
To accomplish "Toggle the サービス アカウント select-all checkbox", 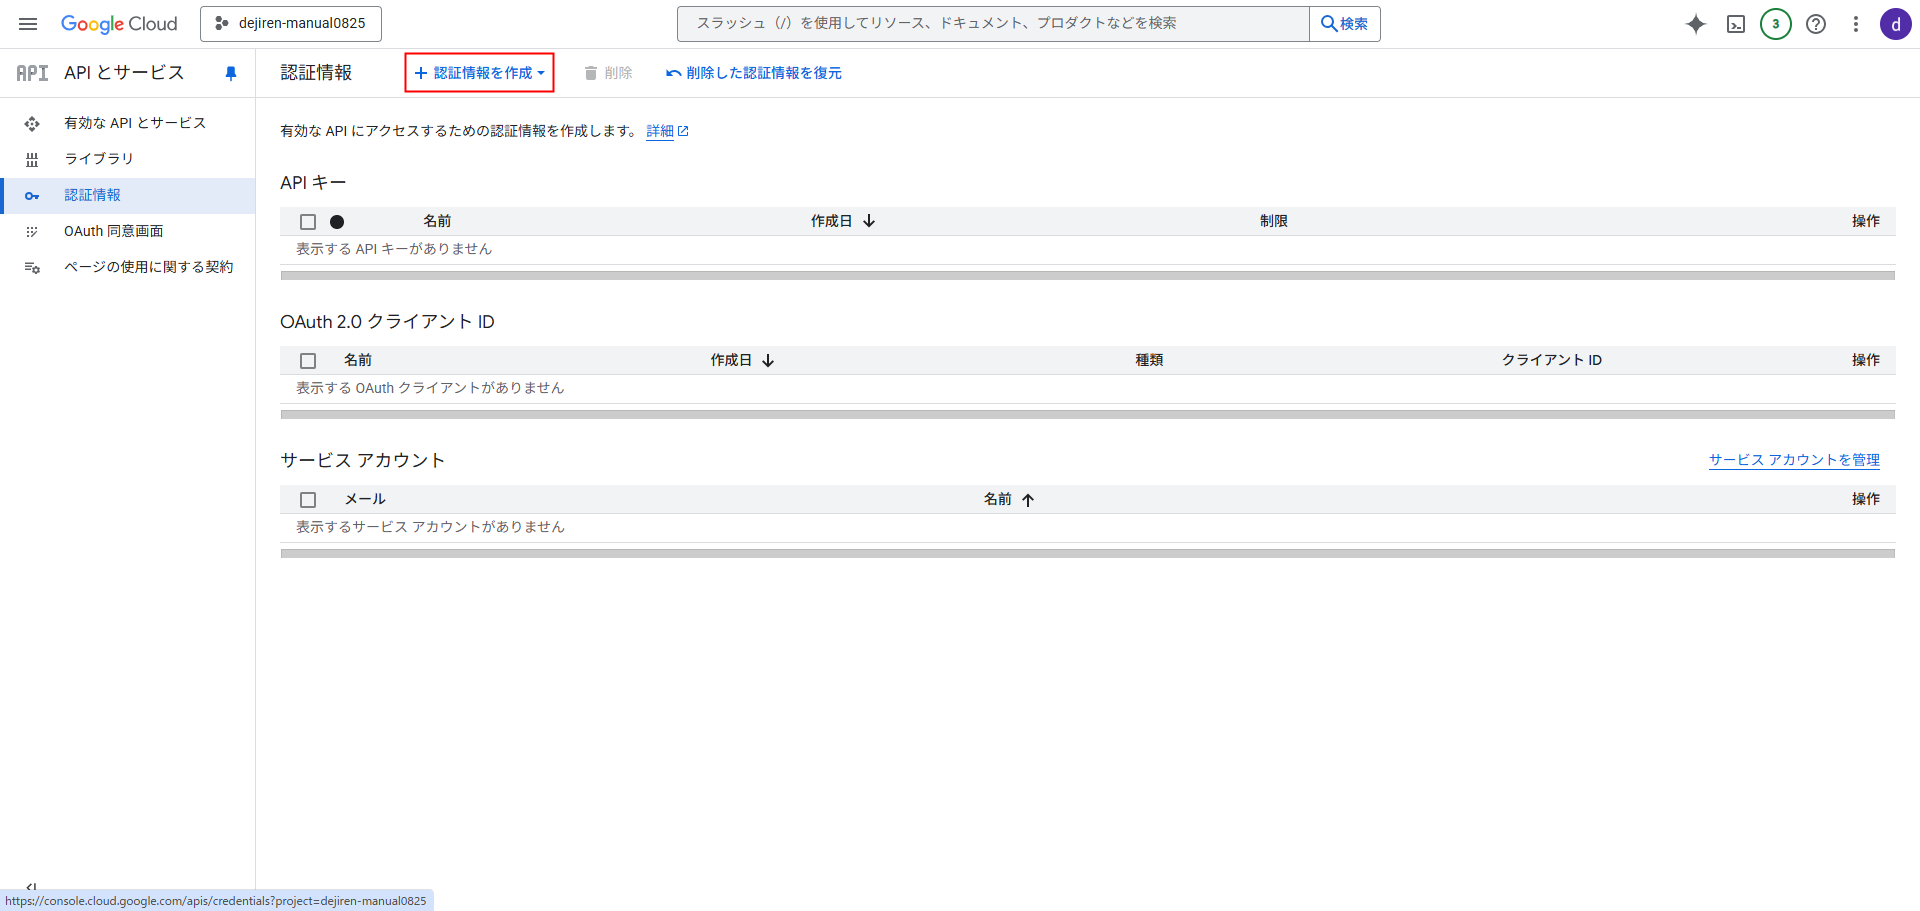I will [x=308, y=500].
